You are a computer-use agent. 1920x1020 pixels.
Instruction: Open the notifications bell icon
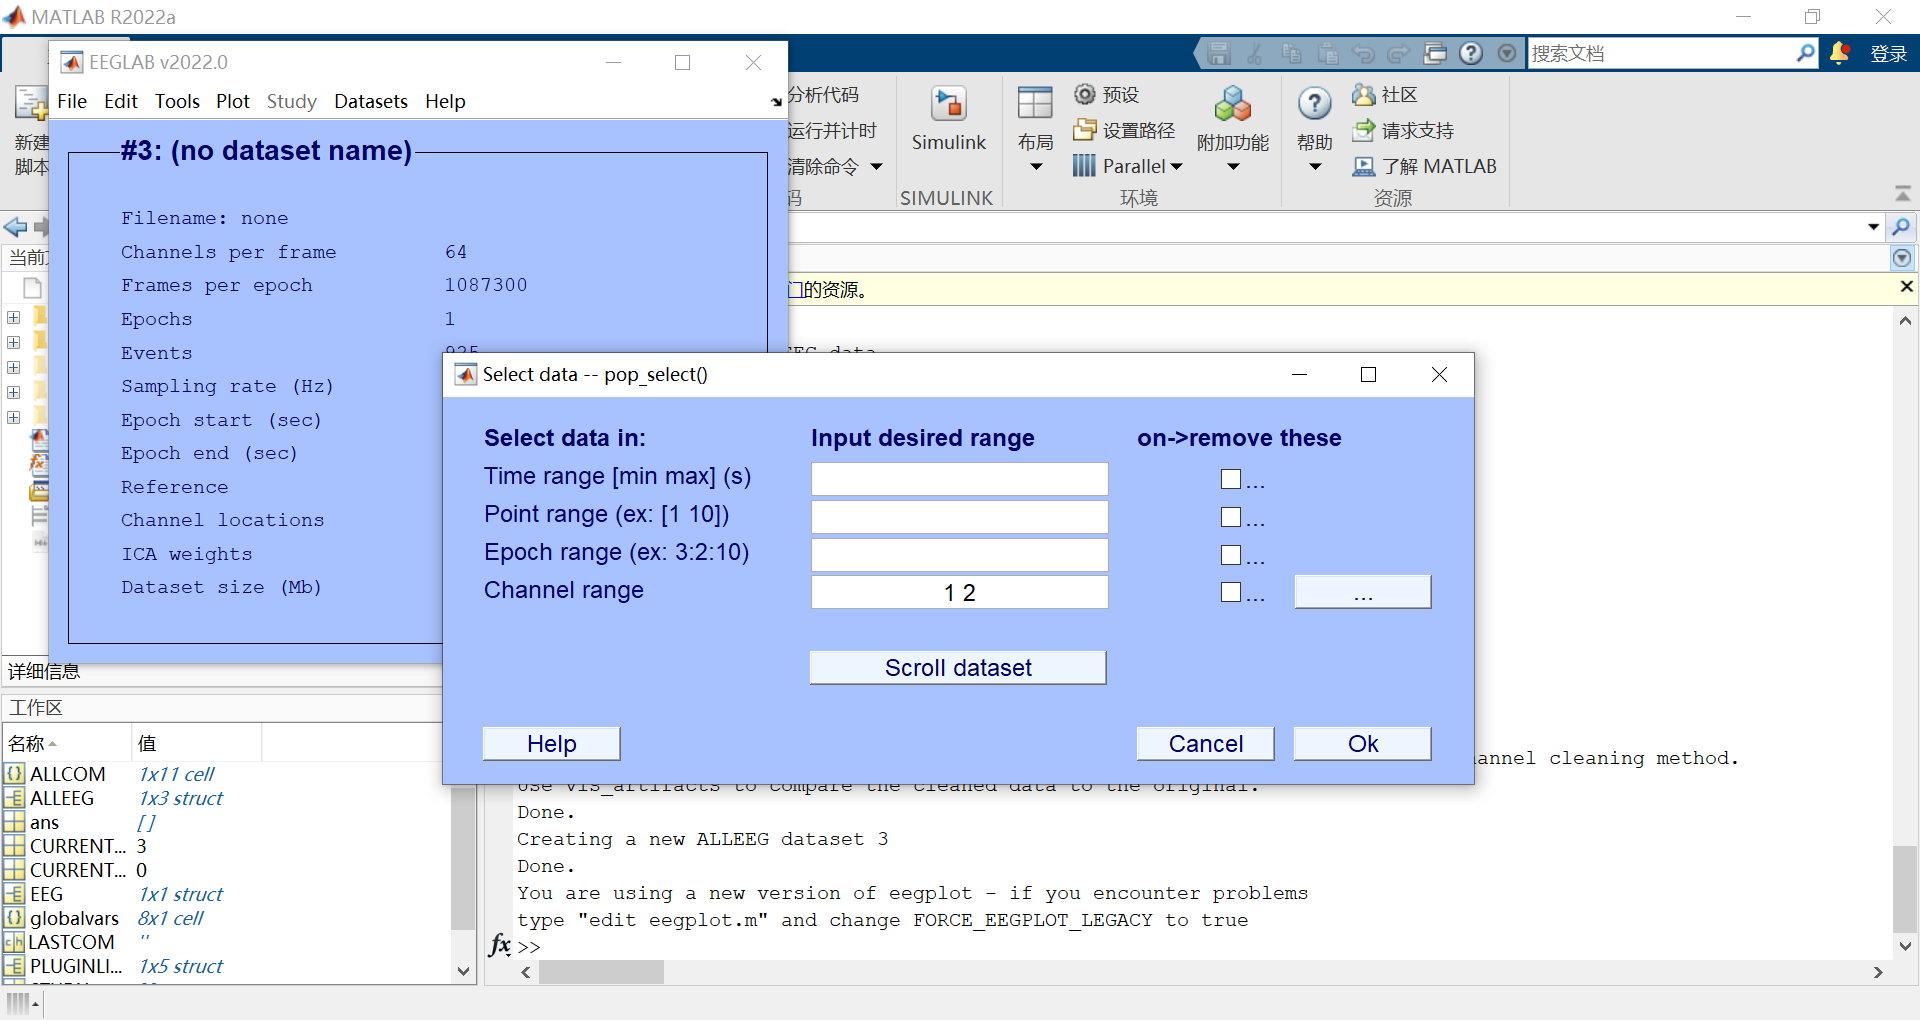pos(1839,53)
